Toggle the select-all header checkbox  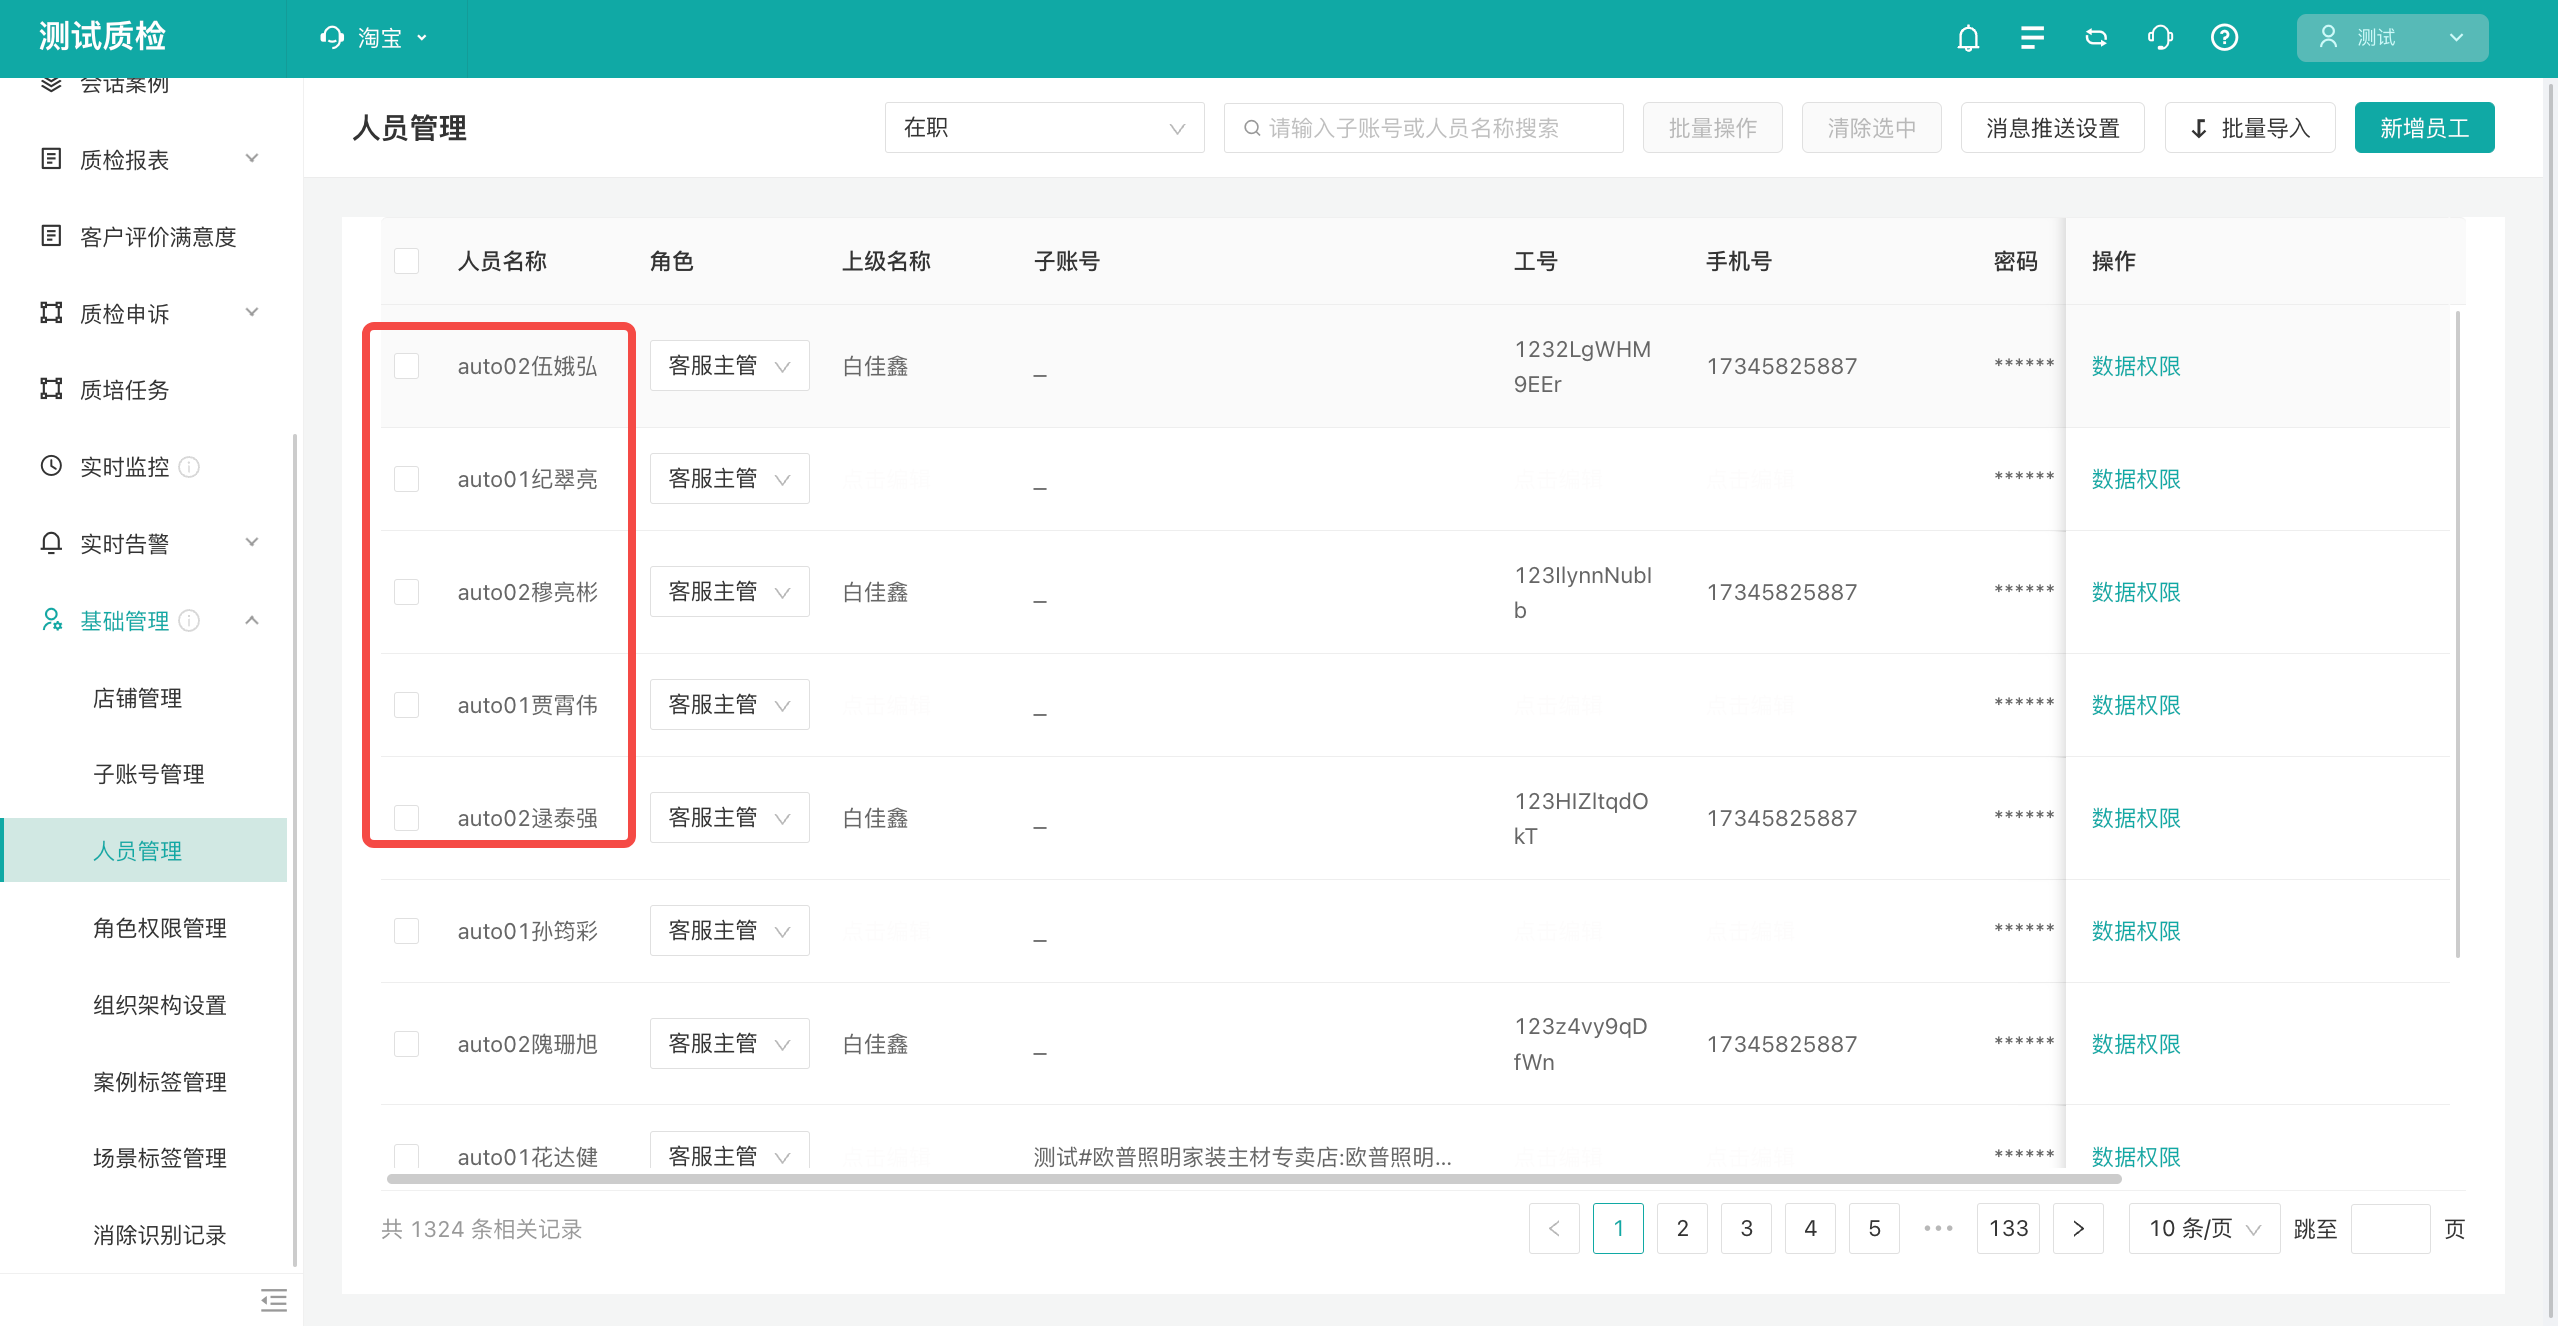coord(406,261)
